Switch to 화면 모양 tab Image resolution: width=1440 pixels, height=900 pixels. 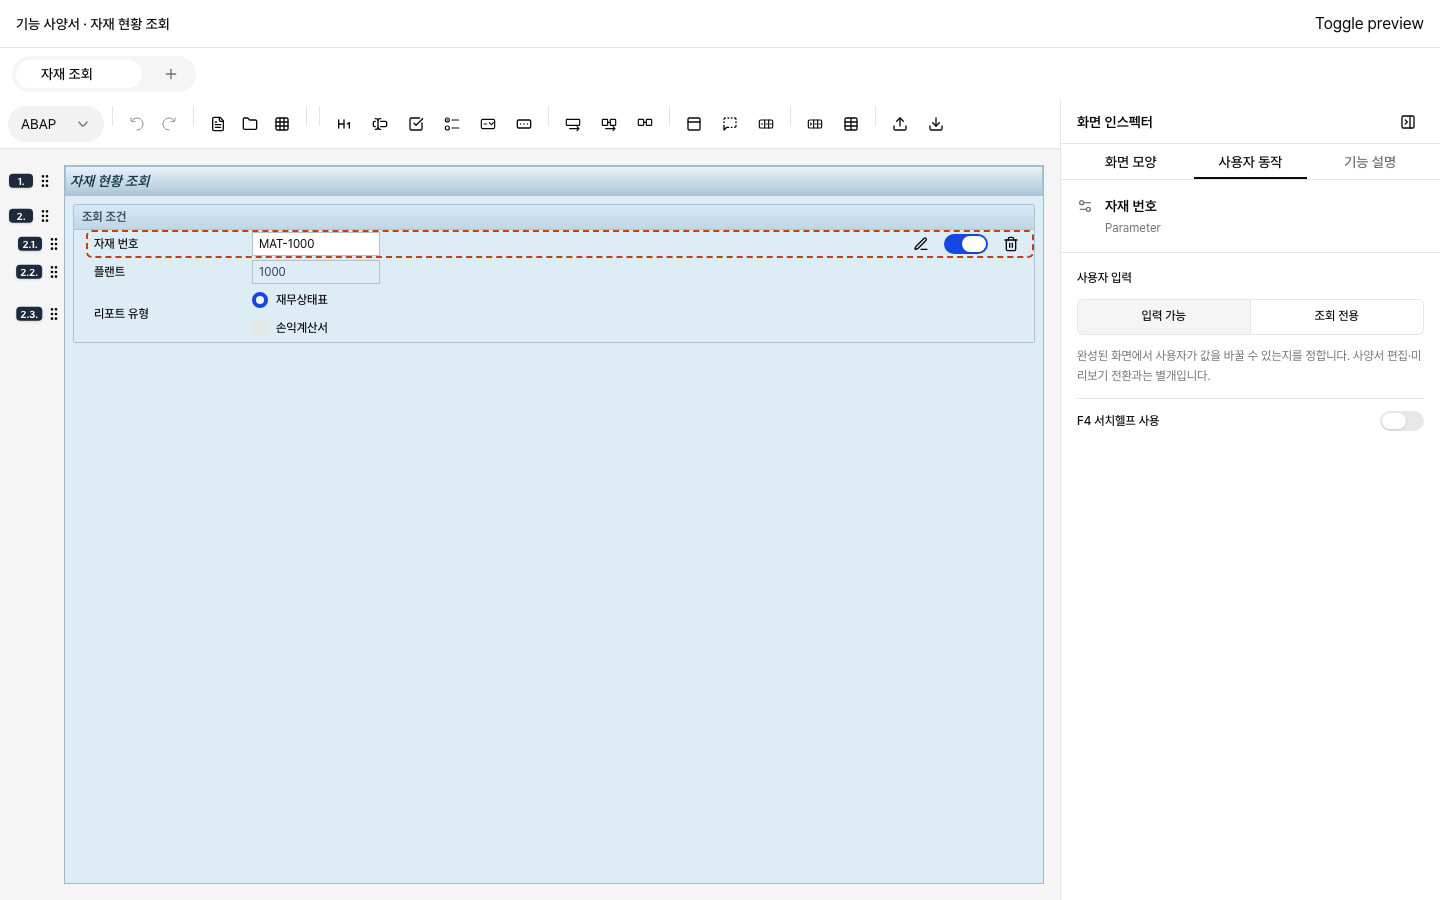(1130, 162)
